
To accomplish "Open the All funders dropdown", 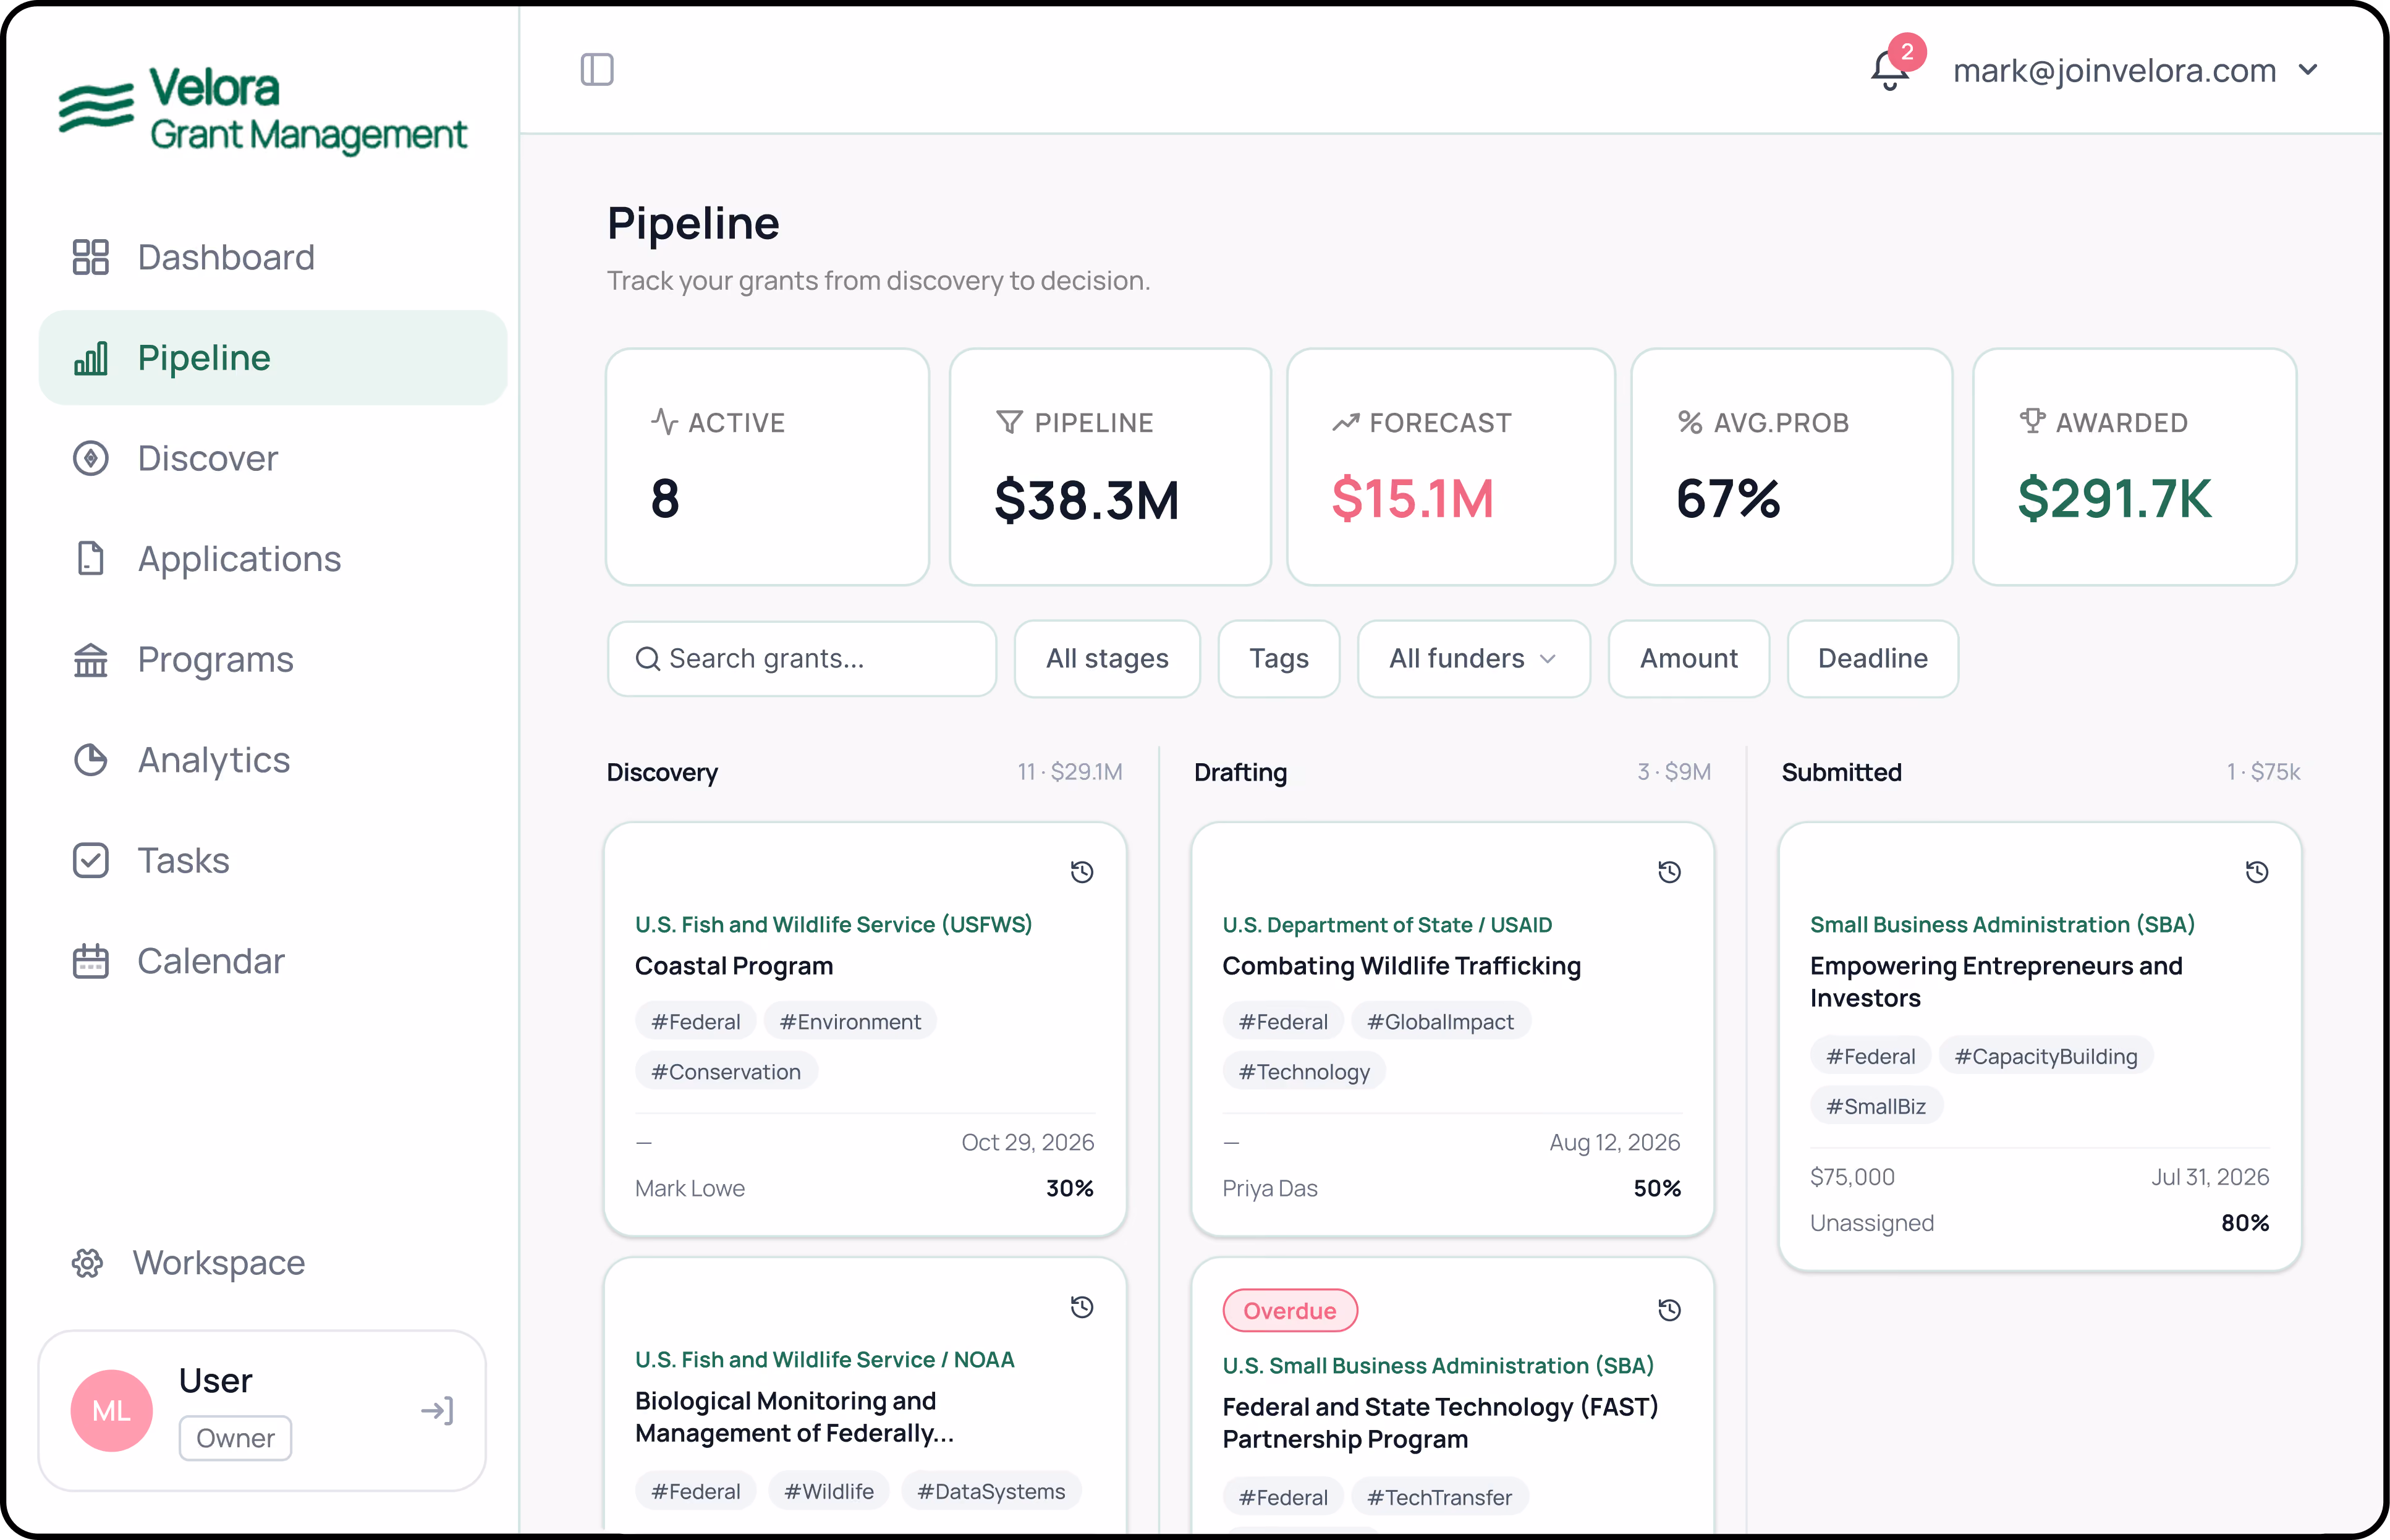I will [1473, 659].
